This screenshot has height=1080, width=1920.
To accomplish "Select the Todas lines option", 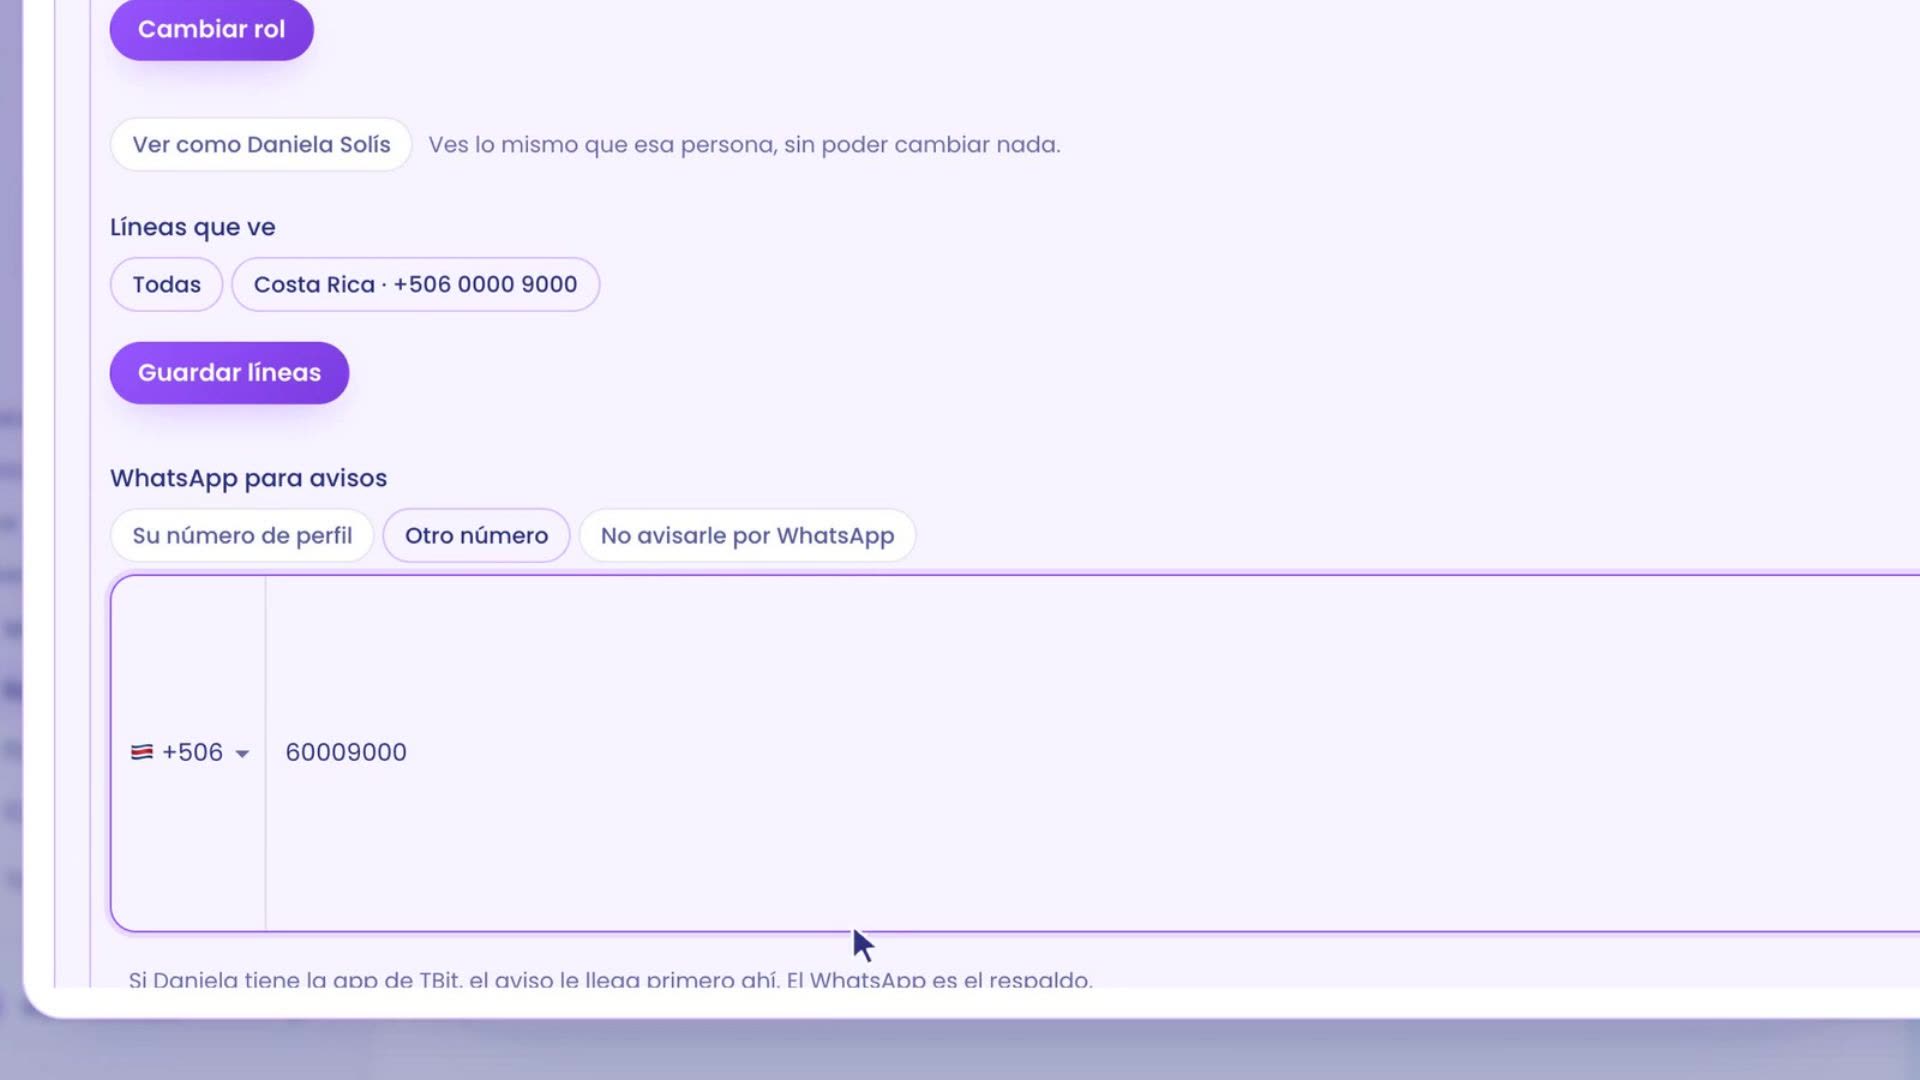I will click(x=166, y=284).
